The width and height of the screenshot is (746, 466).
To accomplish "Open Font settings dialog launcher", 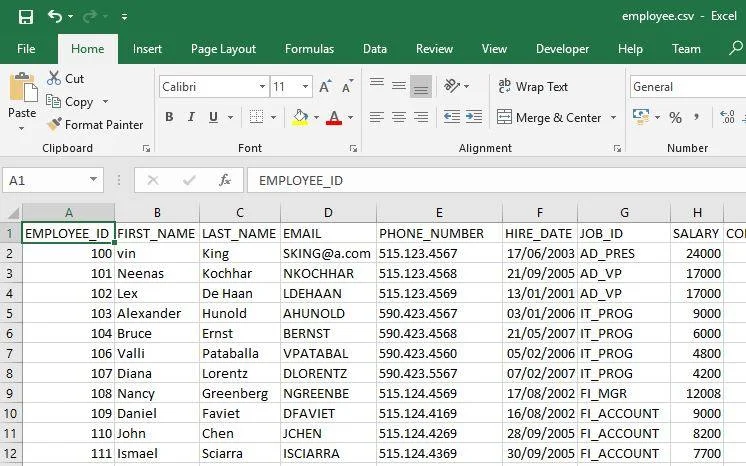I will pos(353,149).
